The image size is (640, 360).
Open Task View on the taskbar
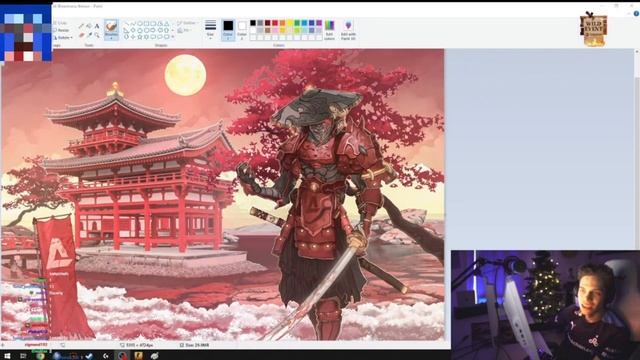tap(23, 356)
